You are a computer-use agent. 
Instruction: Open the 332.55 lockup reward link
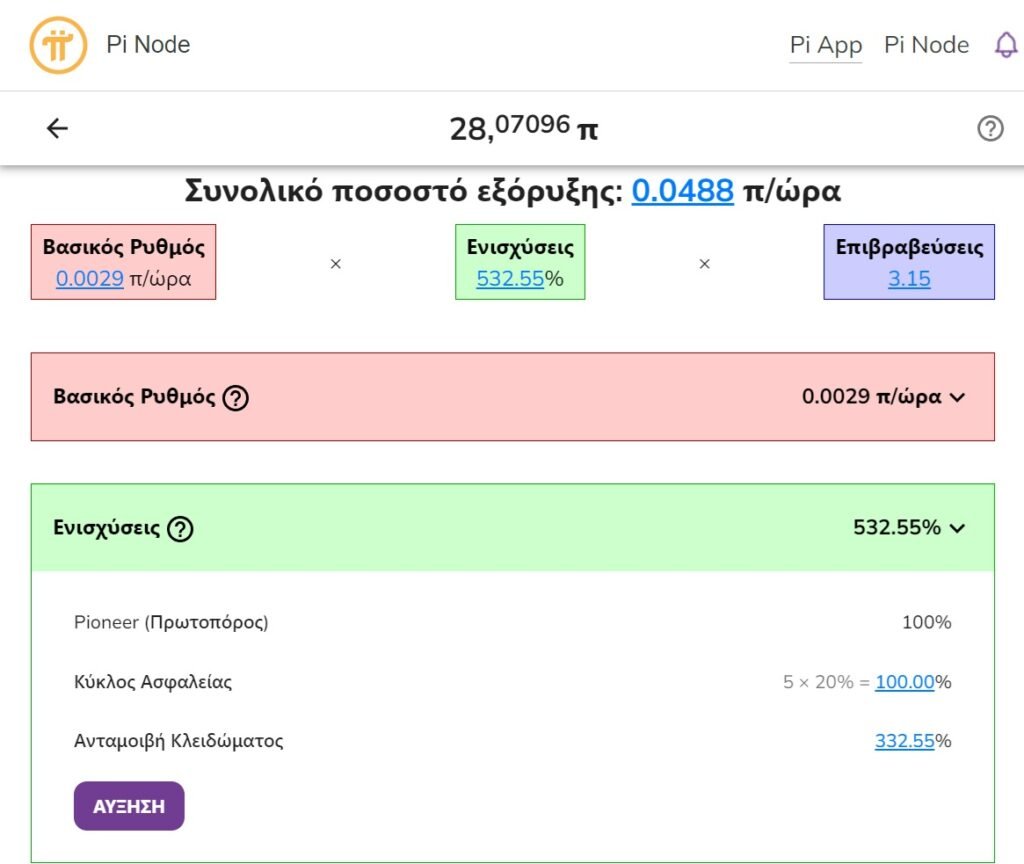(x=904, y=741)
